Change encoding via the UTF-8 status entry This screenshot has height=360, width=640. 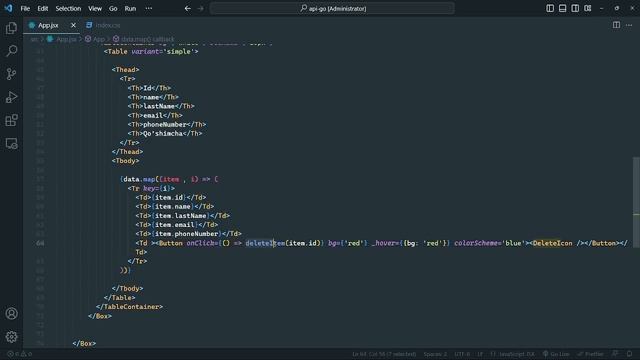pyautogui.click(x=462, y=354)
